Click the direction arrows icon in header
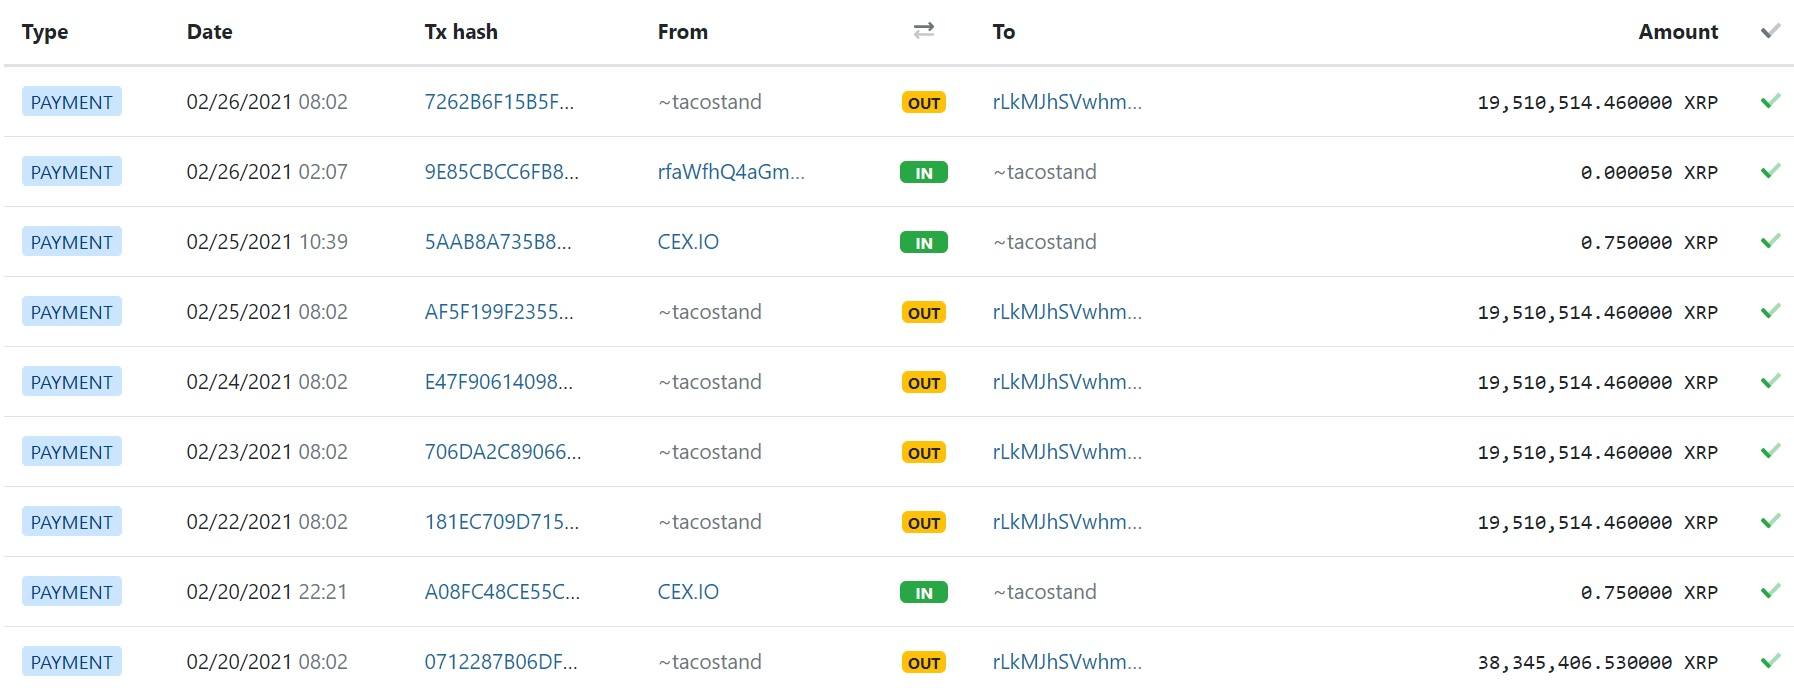Screen dimensions: 1794x688 pyautogui.click(x=924, y=31)
